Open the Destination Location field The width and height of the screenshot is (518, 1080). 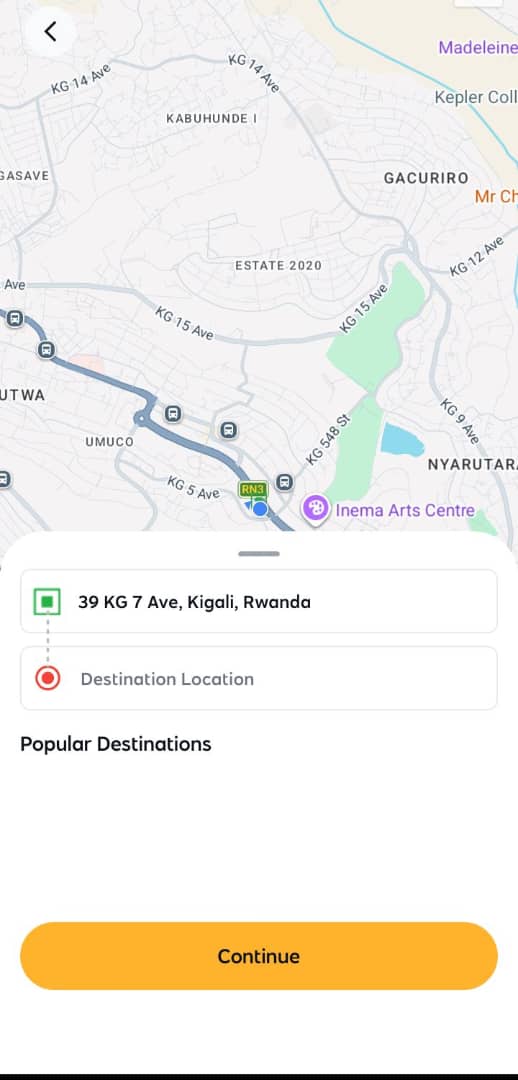click(x=259, y=678)
